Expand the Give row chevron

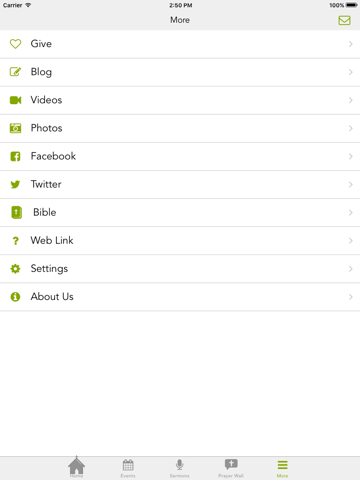(350, 44)
